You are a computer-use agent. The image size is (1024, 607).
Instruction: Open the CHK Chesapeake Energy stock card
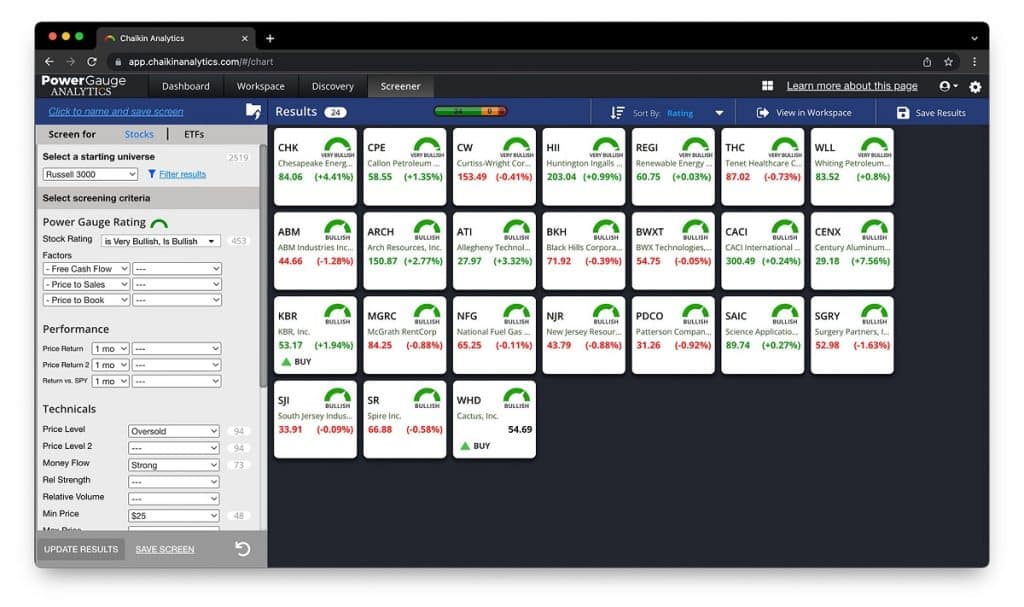315,166
